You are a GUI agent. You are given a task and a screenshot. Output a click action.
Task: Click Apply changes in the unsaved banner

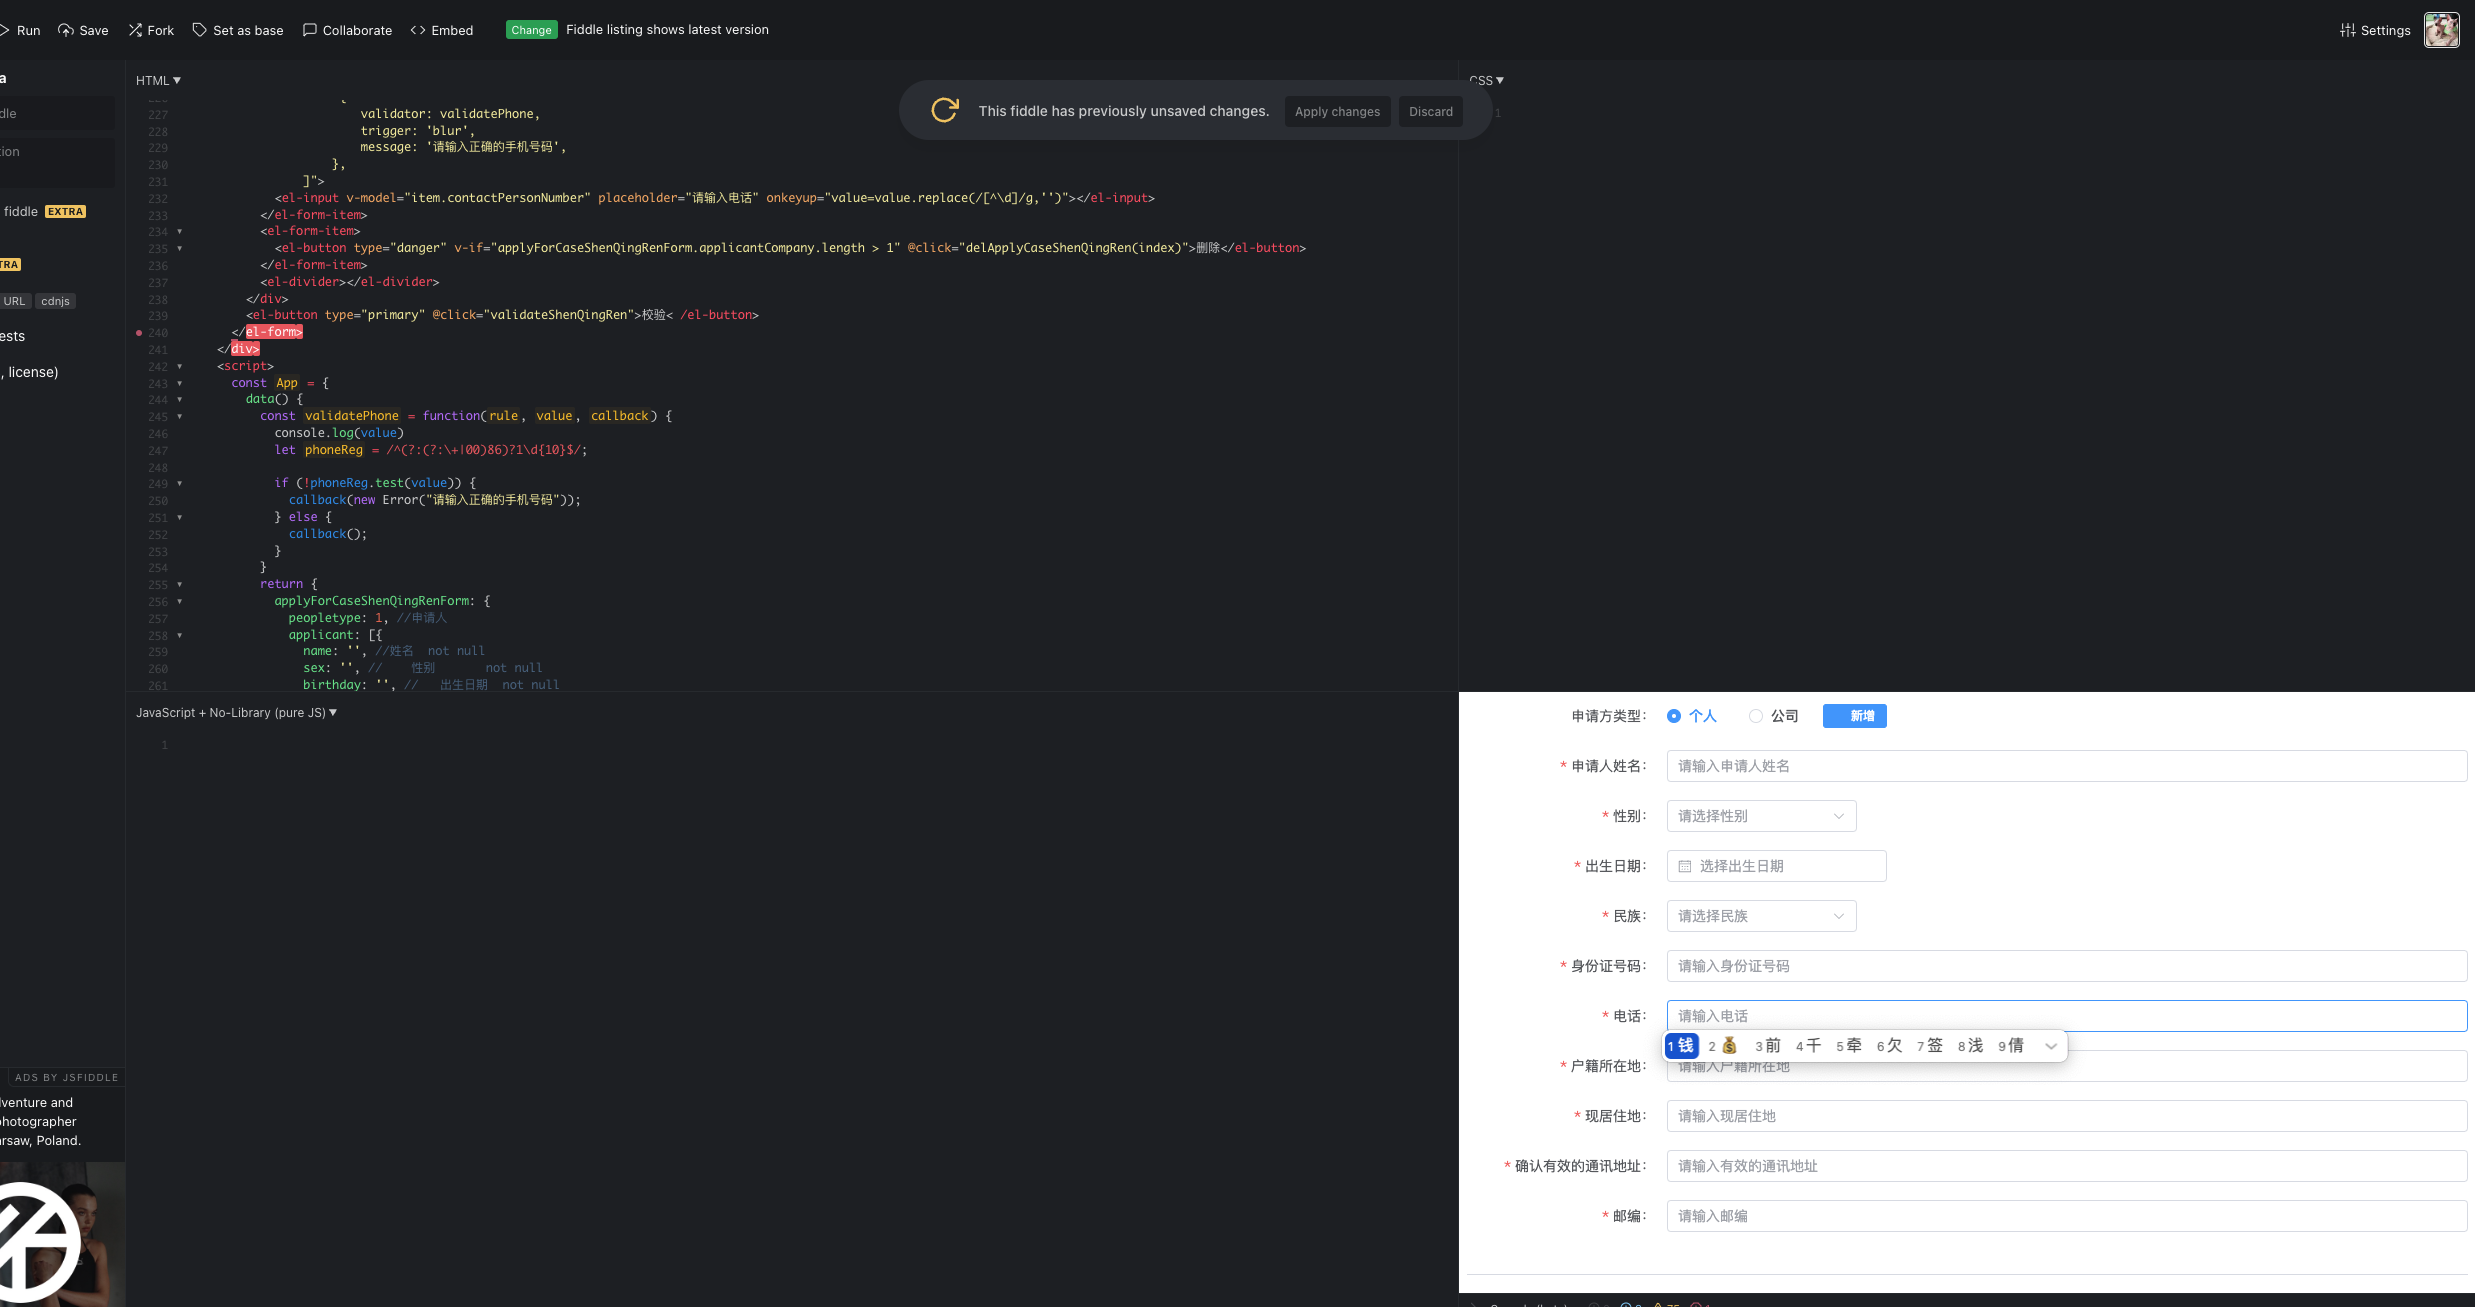pyautogui.click(x=1337, y=111)
